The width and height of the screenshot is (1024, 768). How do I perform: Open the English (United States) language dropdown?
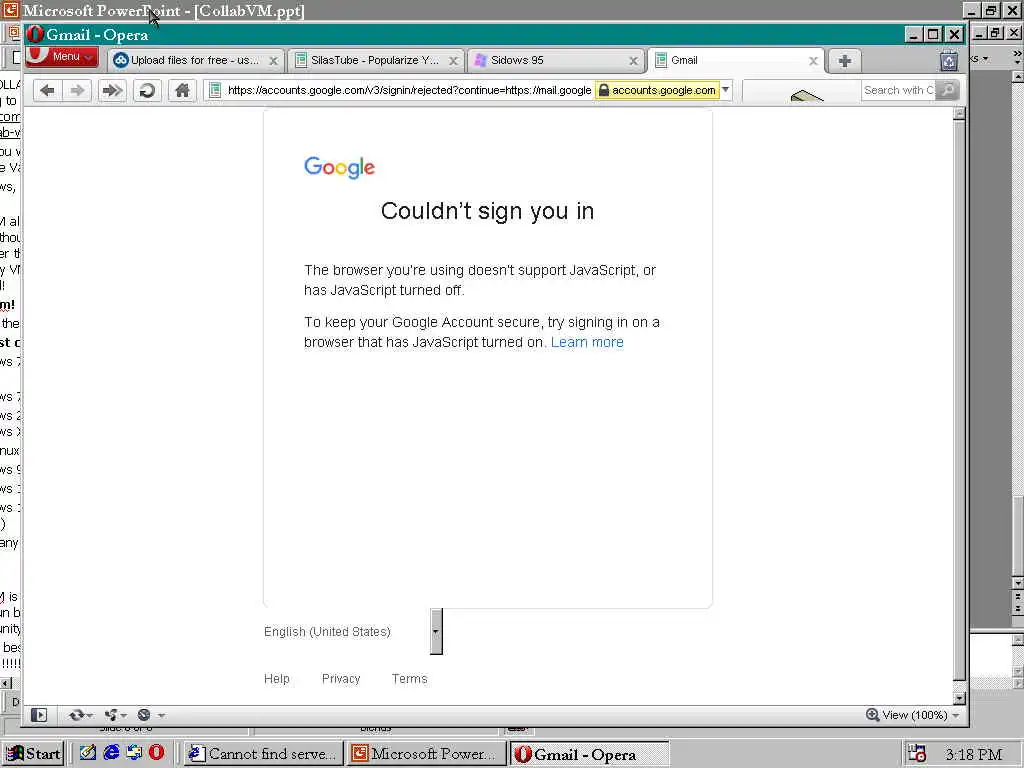[353, 632]
